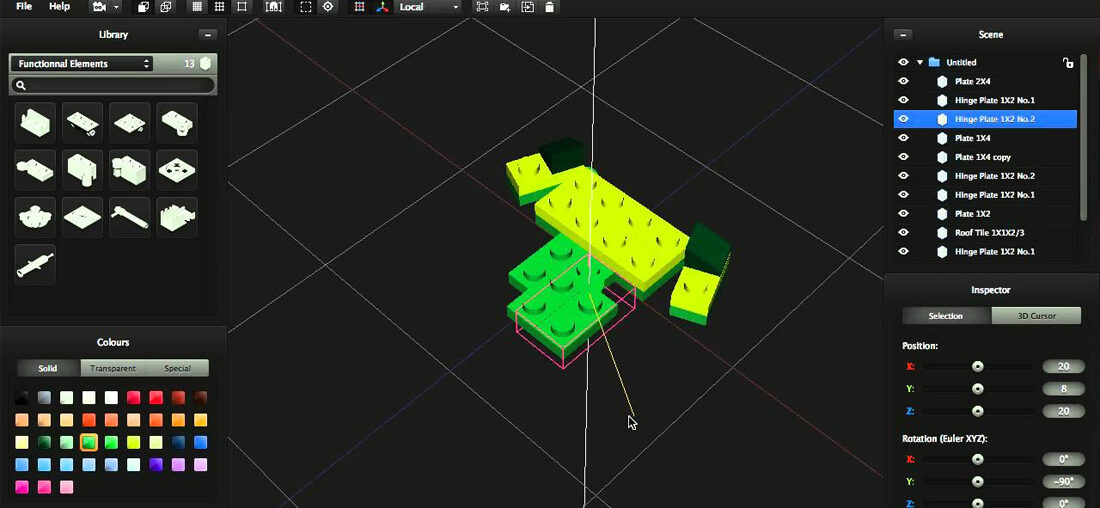1100x508 pixels.
Task: Select the fine grid toolbar icon
Action: [x=197, y=7]
